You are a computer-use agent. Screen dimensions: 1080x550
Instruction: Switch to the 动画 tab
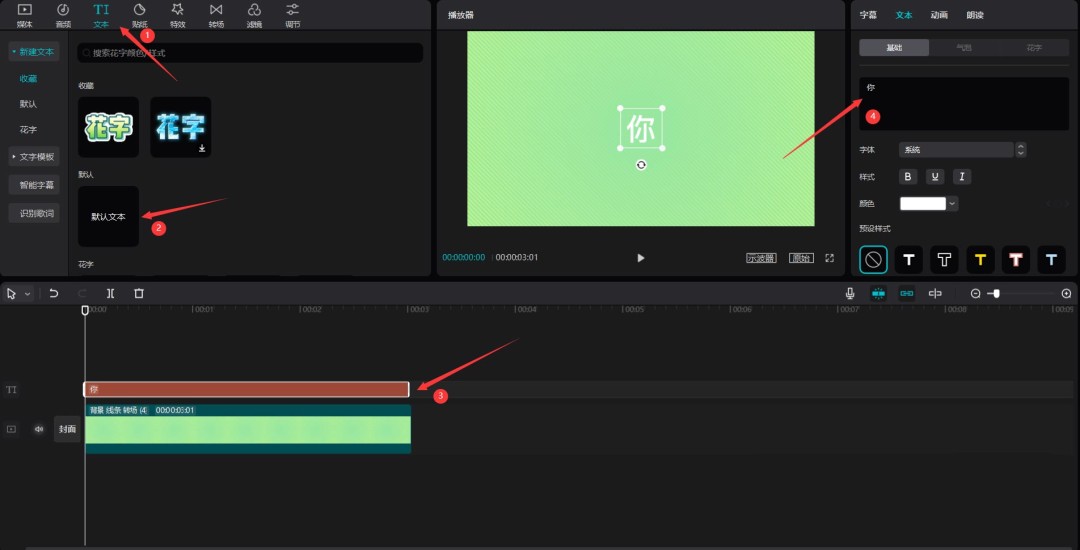[939, 15]
